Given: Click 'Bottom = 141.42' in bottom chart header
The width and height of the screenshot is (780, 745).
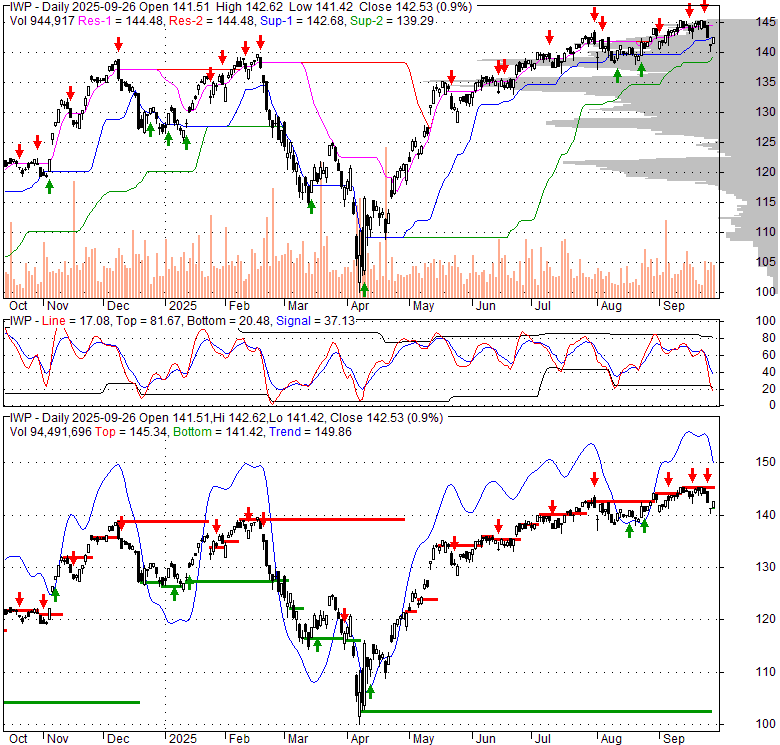Looking at the screenshot, I should point(217,432).
